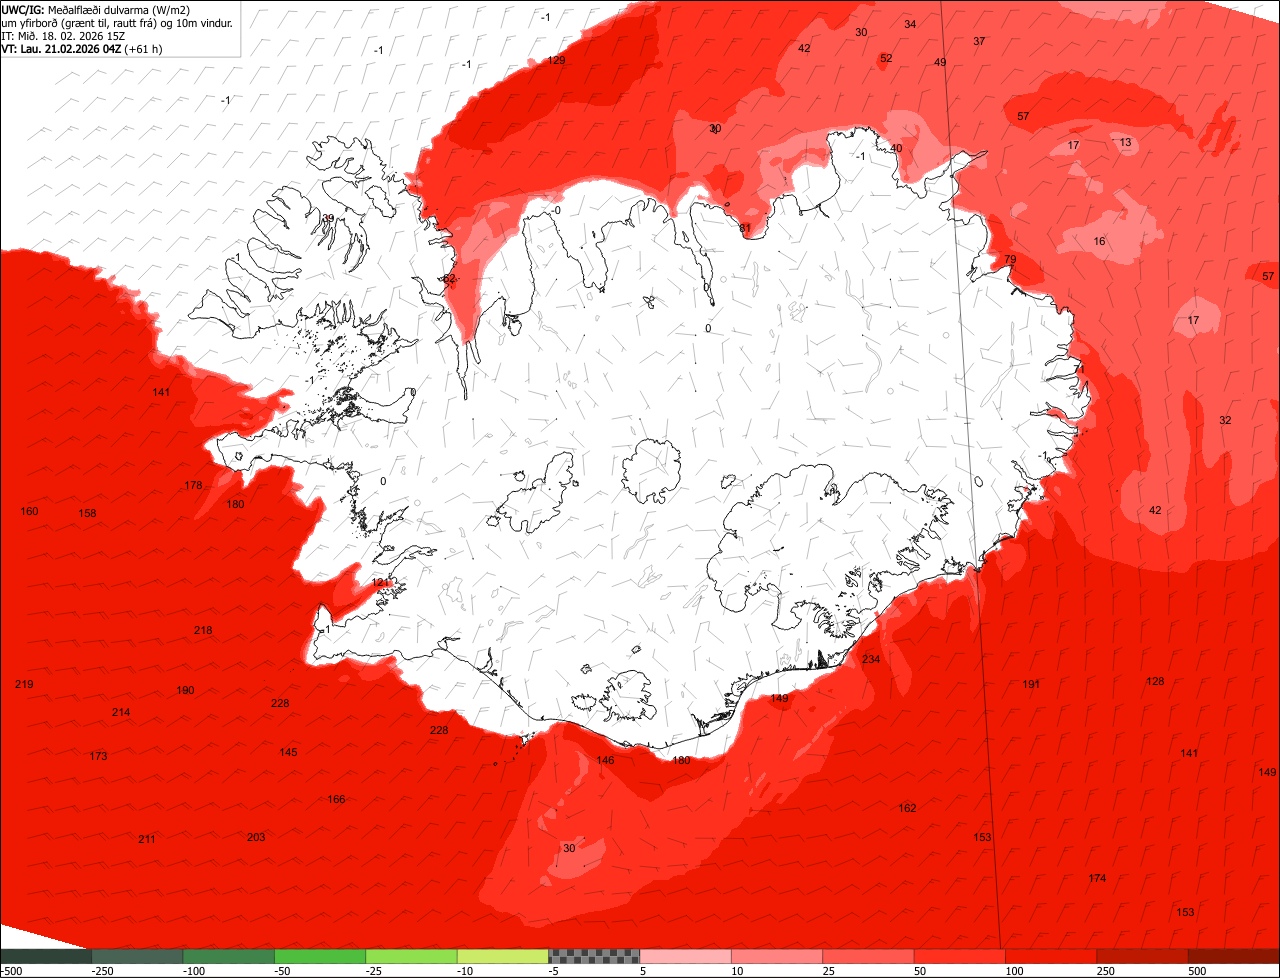Screen dimensions: 1280x978
Task: Click legend swatch between -100 and -50
Action: coord(228,956)
